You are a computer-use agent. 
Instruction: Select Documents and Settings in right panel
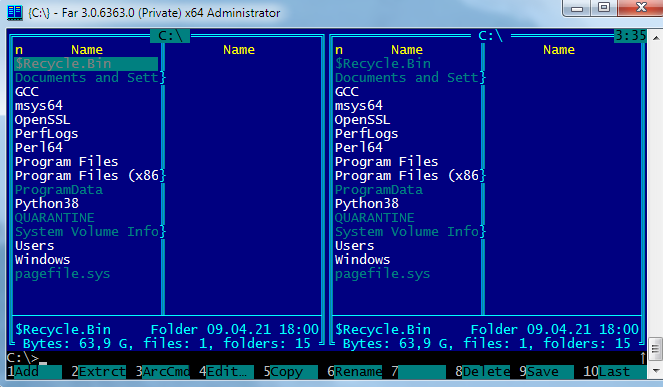(x=408, y=78)
